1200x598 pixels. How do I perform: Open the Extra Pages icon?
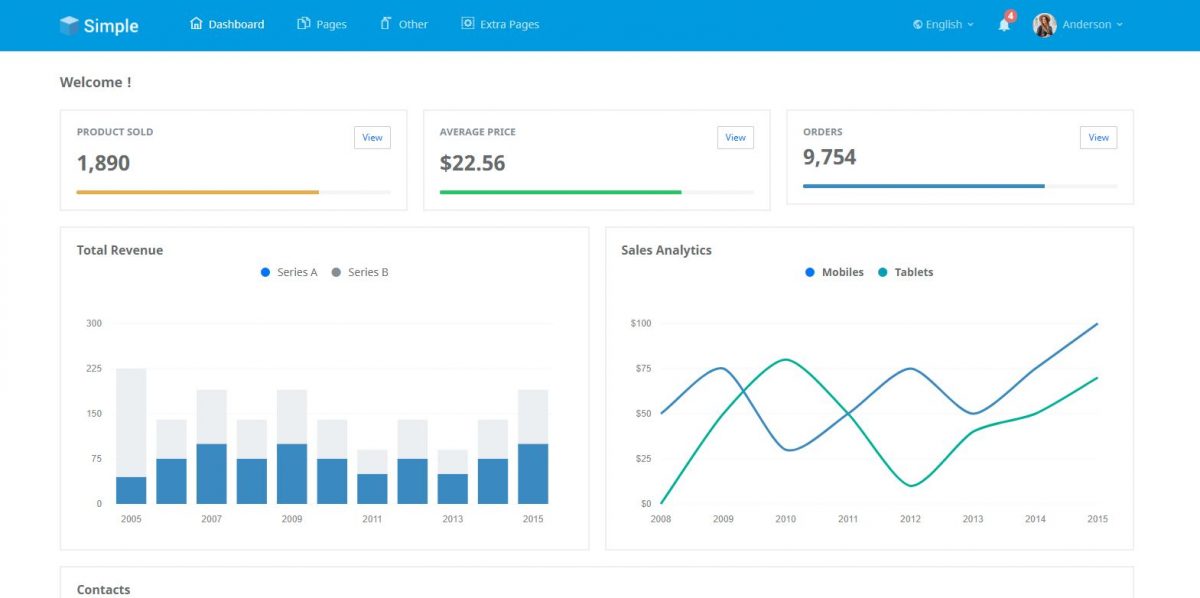pos(467,24)
